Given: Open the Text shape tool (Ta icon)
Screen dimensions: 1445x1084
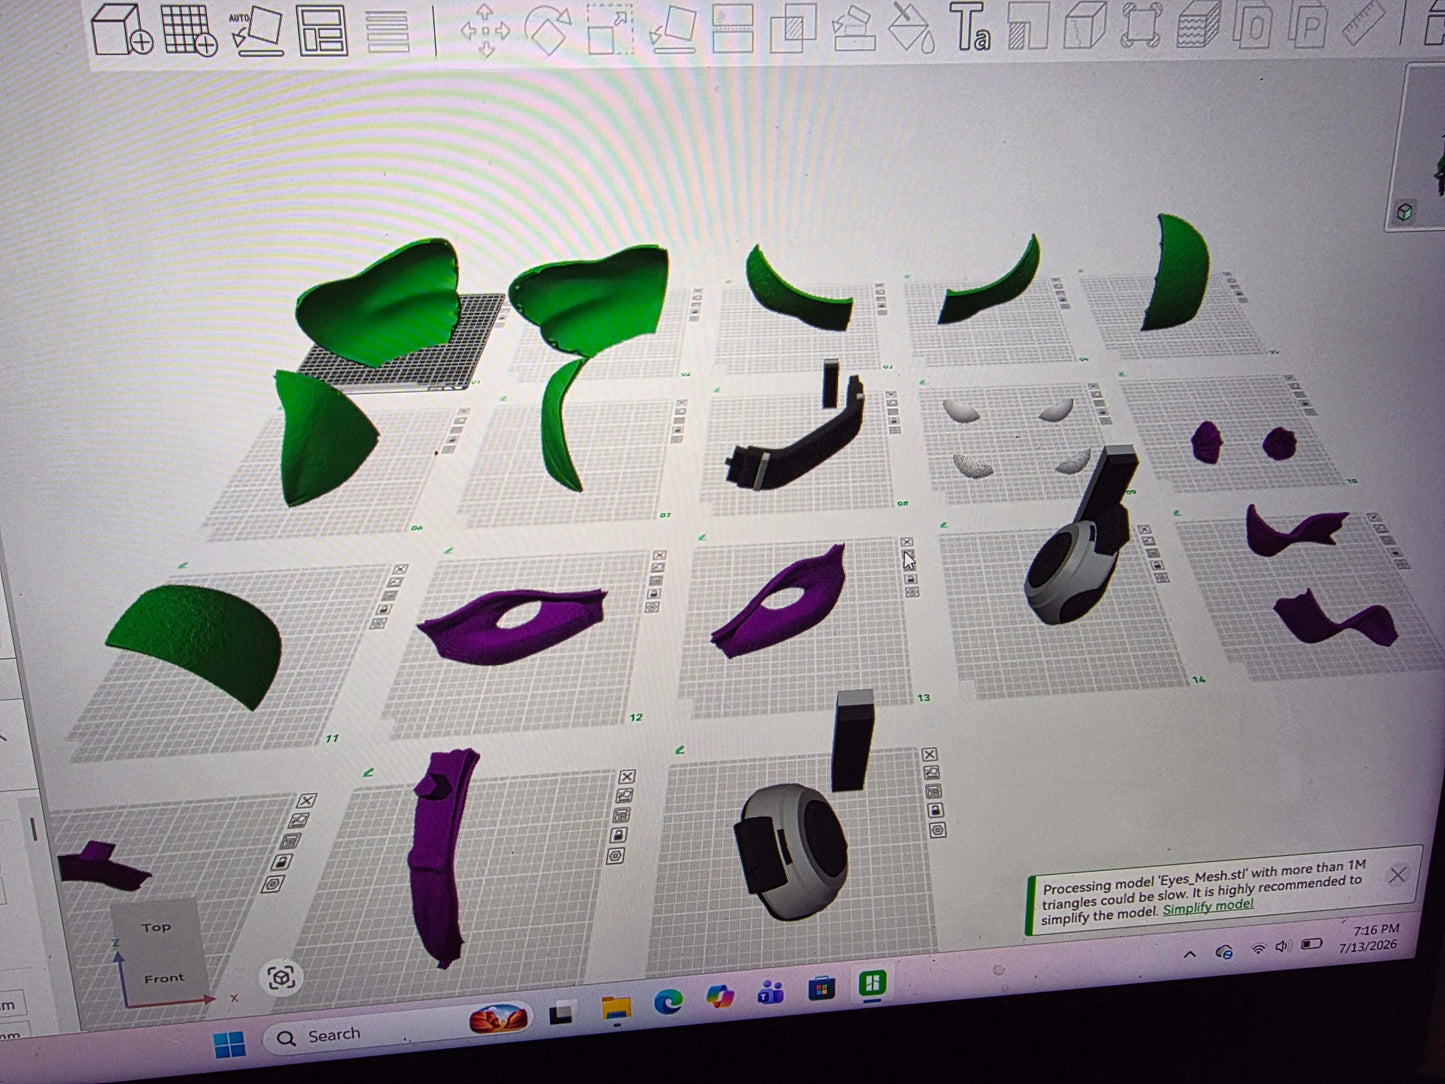Looking at the screenshot, I should click(x=968, y=28).
